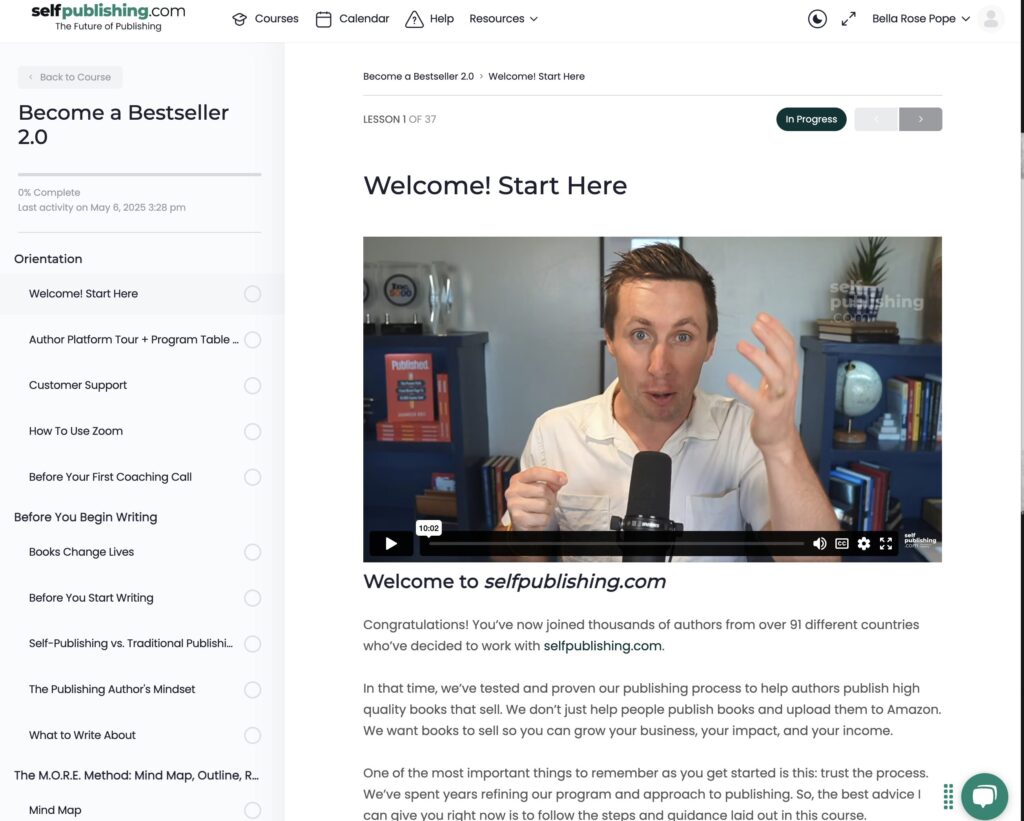Mark Welcome! Start Here lesson circle

pos(253,294)
